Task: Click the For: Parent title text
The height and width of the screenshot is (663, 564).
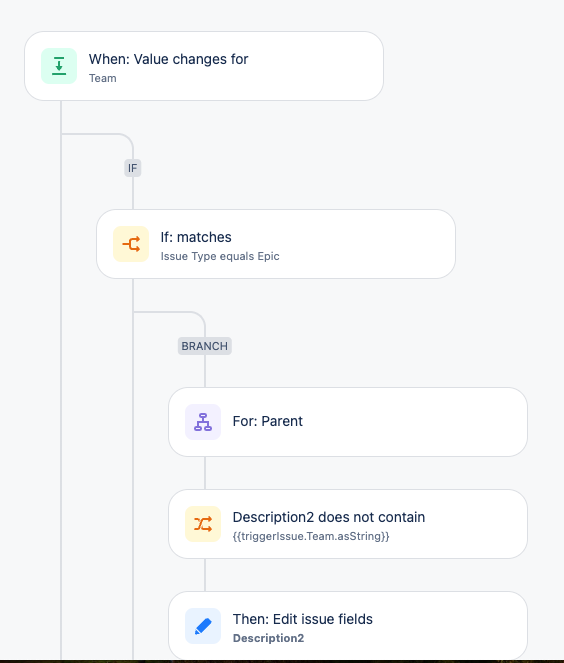Action: (x=268, y=422)
